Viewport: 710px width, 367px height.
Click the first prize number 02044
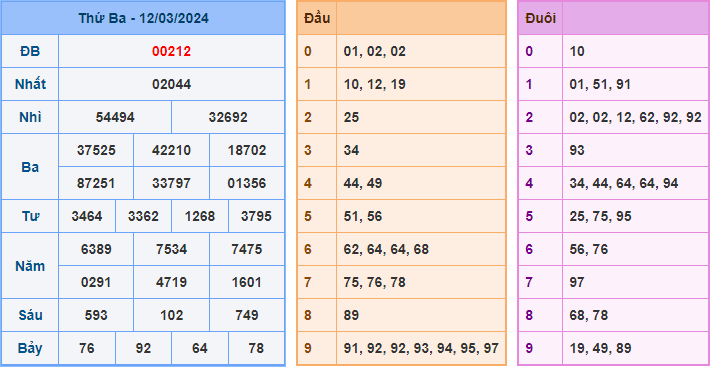click(x=171, y=85)
